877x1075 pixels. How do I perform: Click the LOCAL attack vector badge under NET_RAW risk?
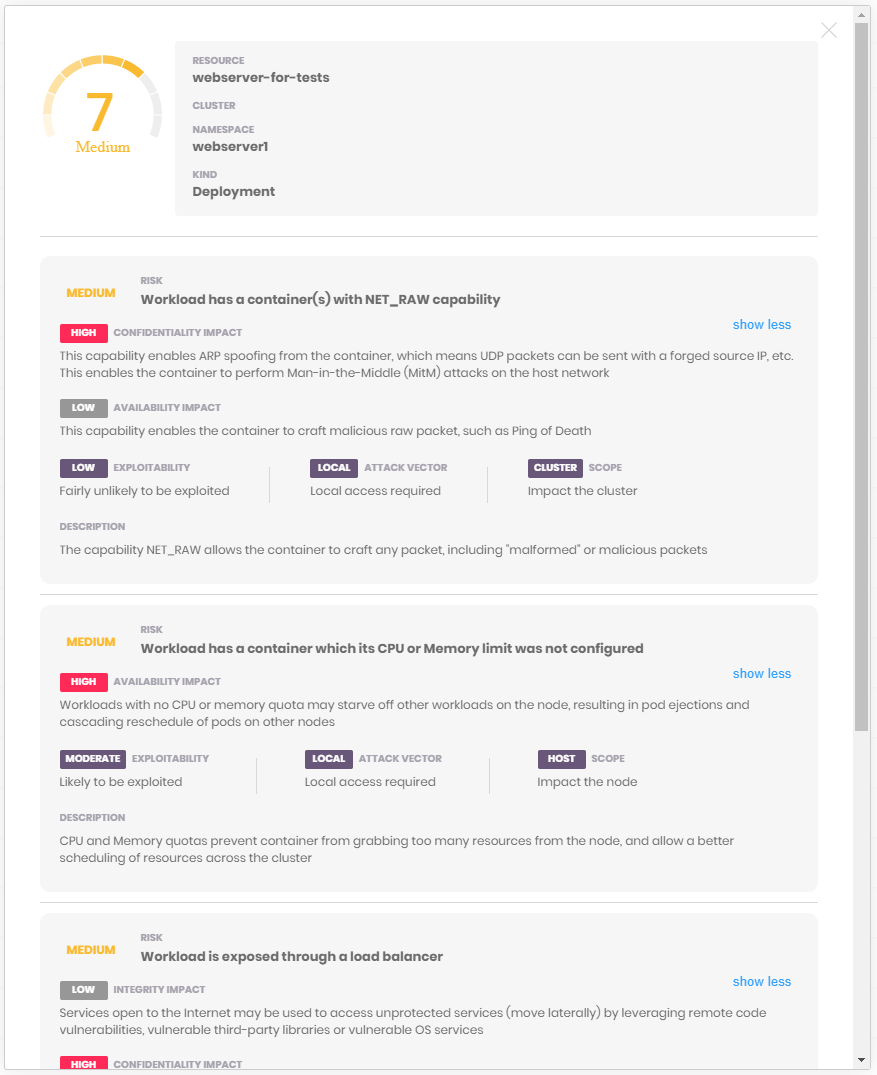coord(334,468)
